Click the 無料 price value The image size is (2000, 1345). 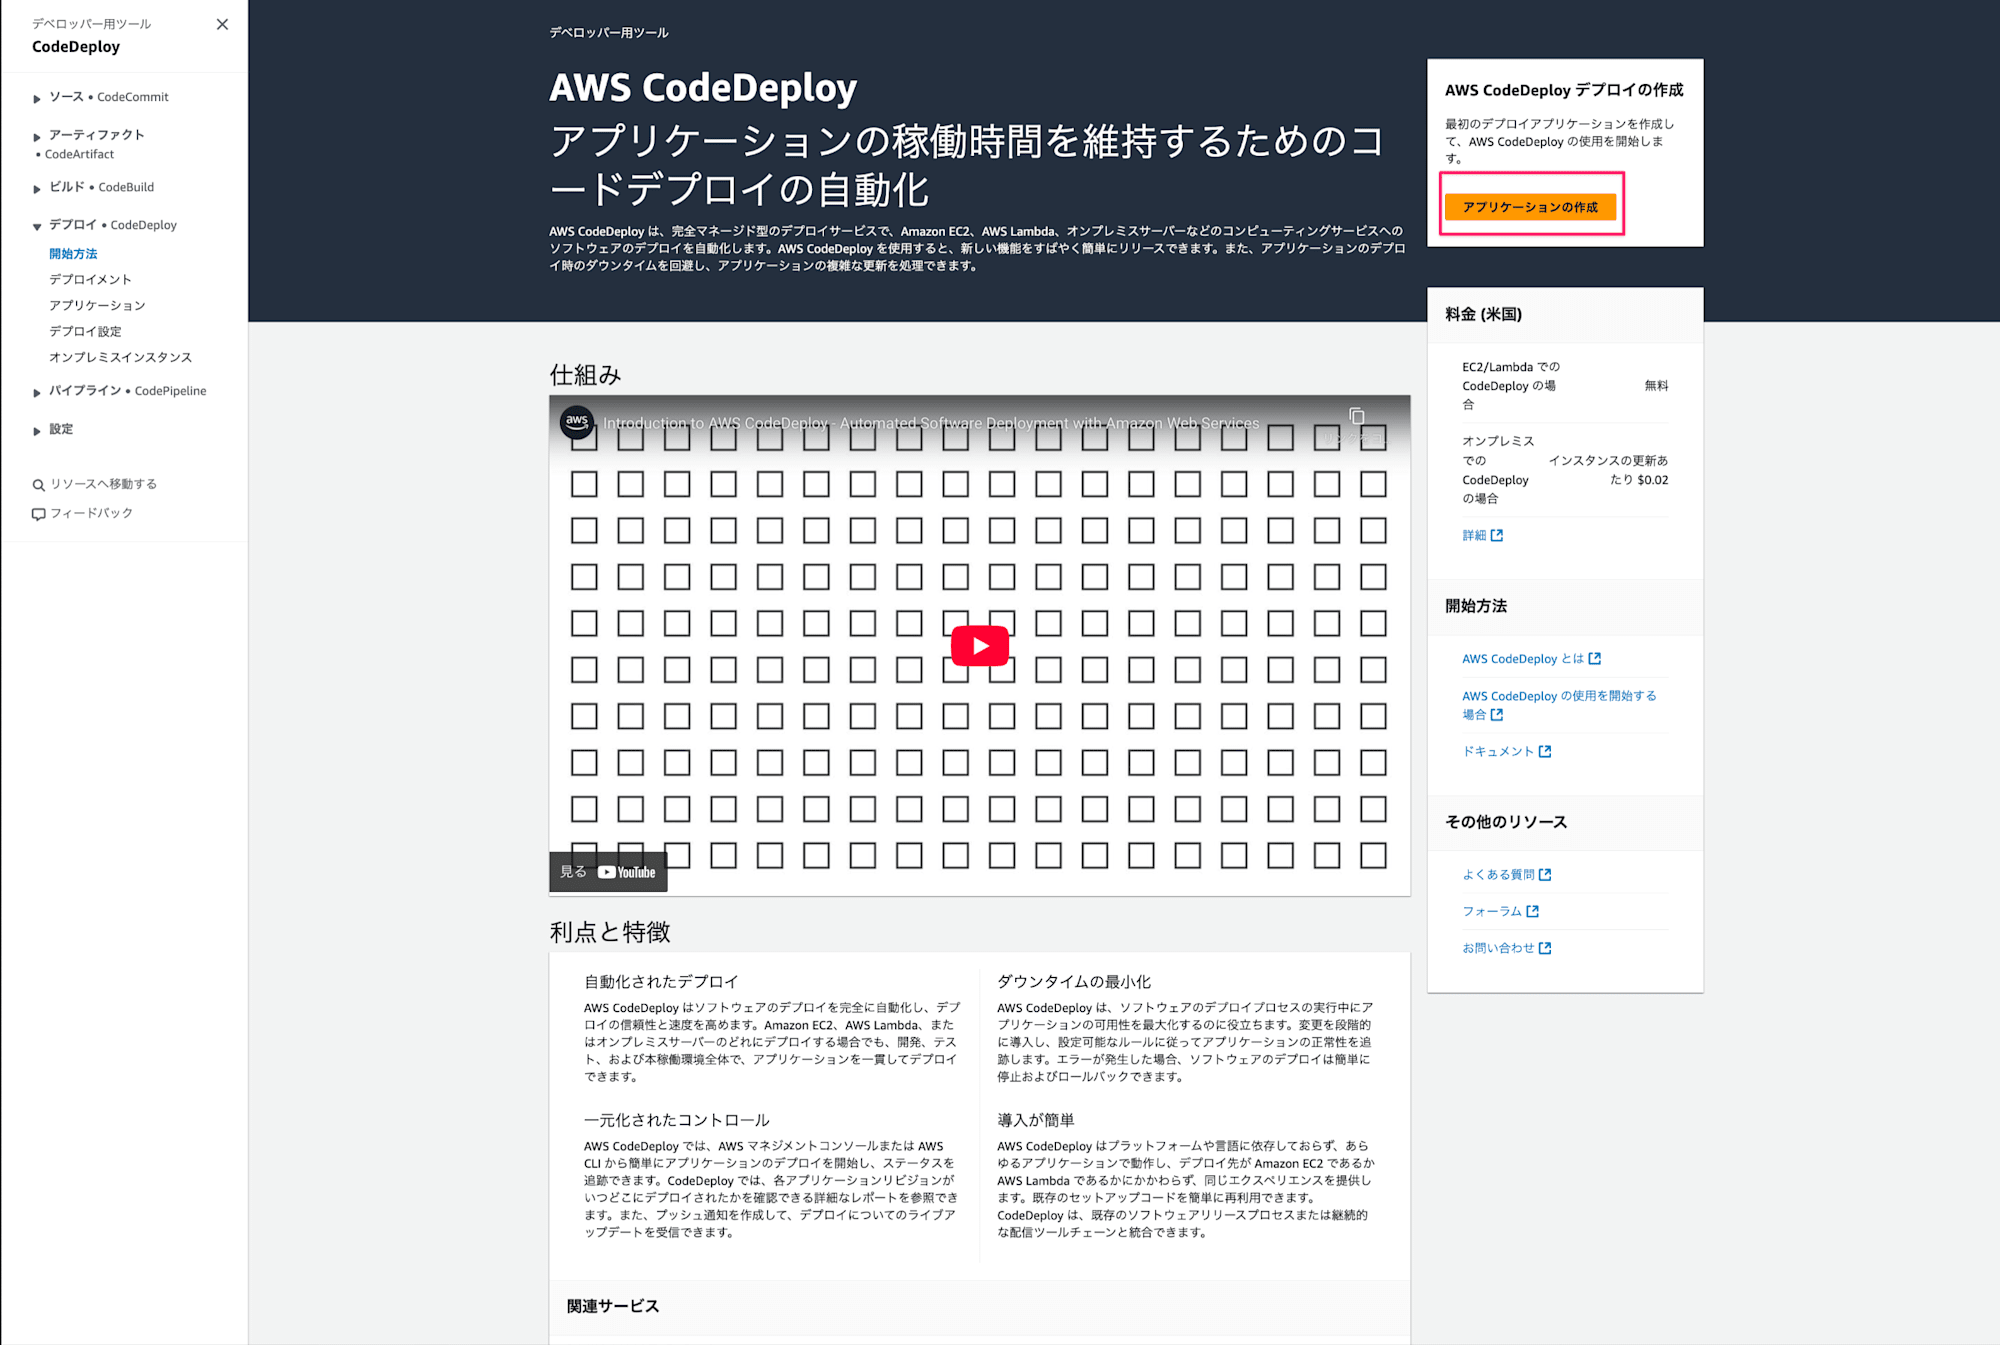point(1656,386)
